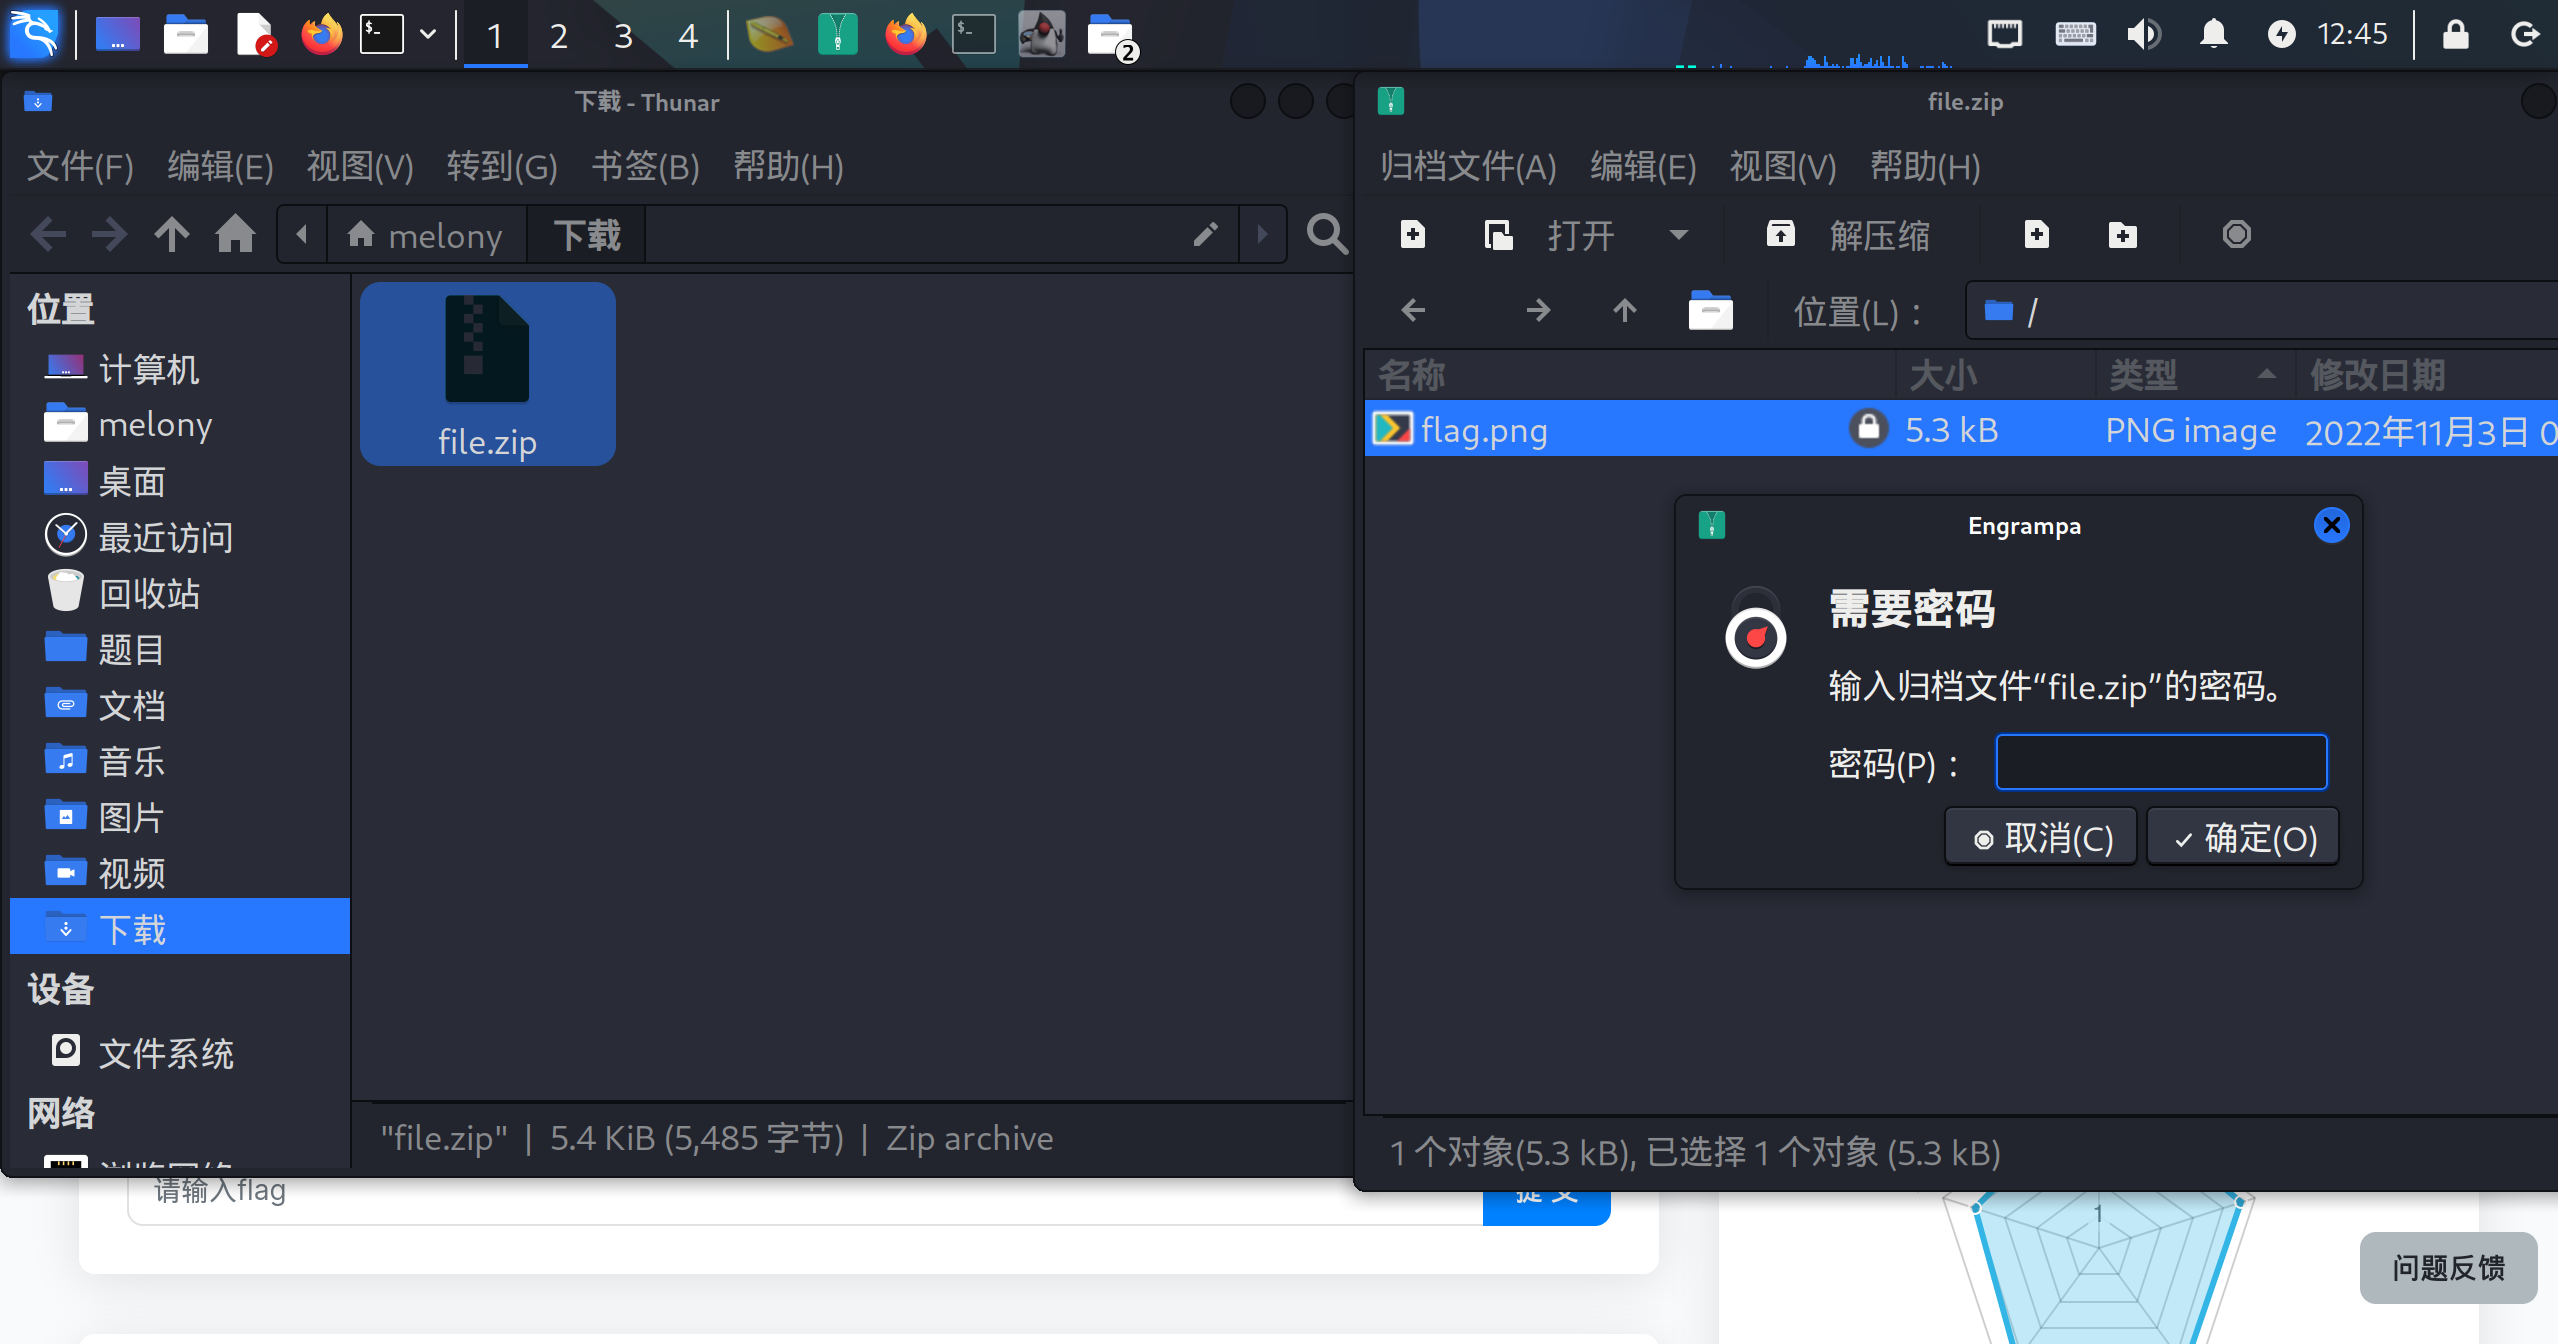Screen dimensions: 2558x1344
Task: Expand the Open (打开) dropdown arrow
Action: (x=1678, y=235)
